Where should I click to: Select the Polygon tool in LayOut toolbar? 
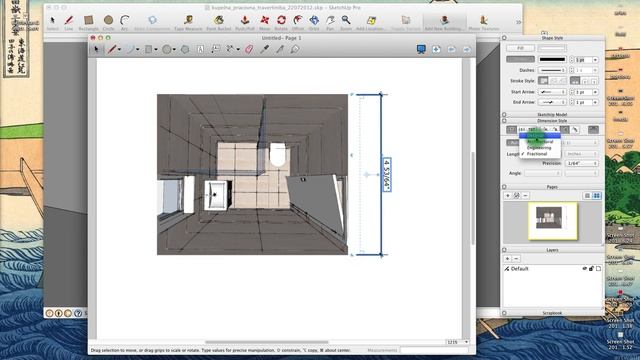[185, 49]
